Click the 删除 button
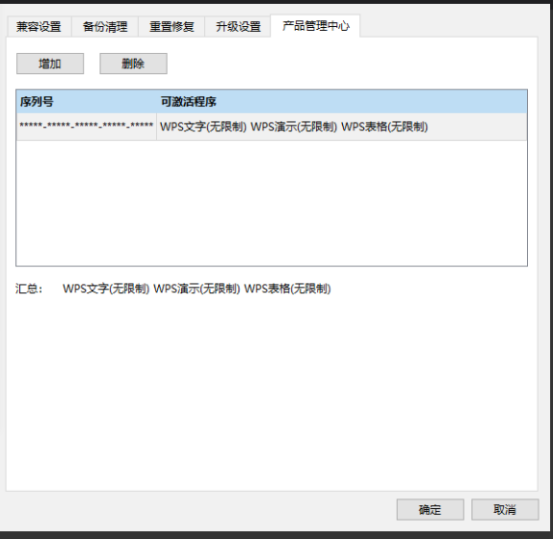 [x=133, y=64]
